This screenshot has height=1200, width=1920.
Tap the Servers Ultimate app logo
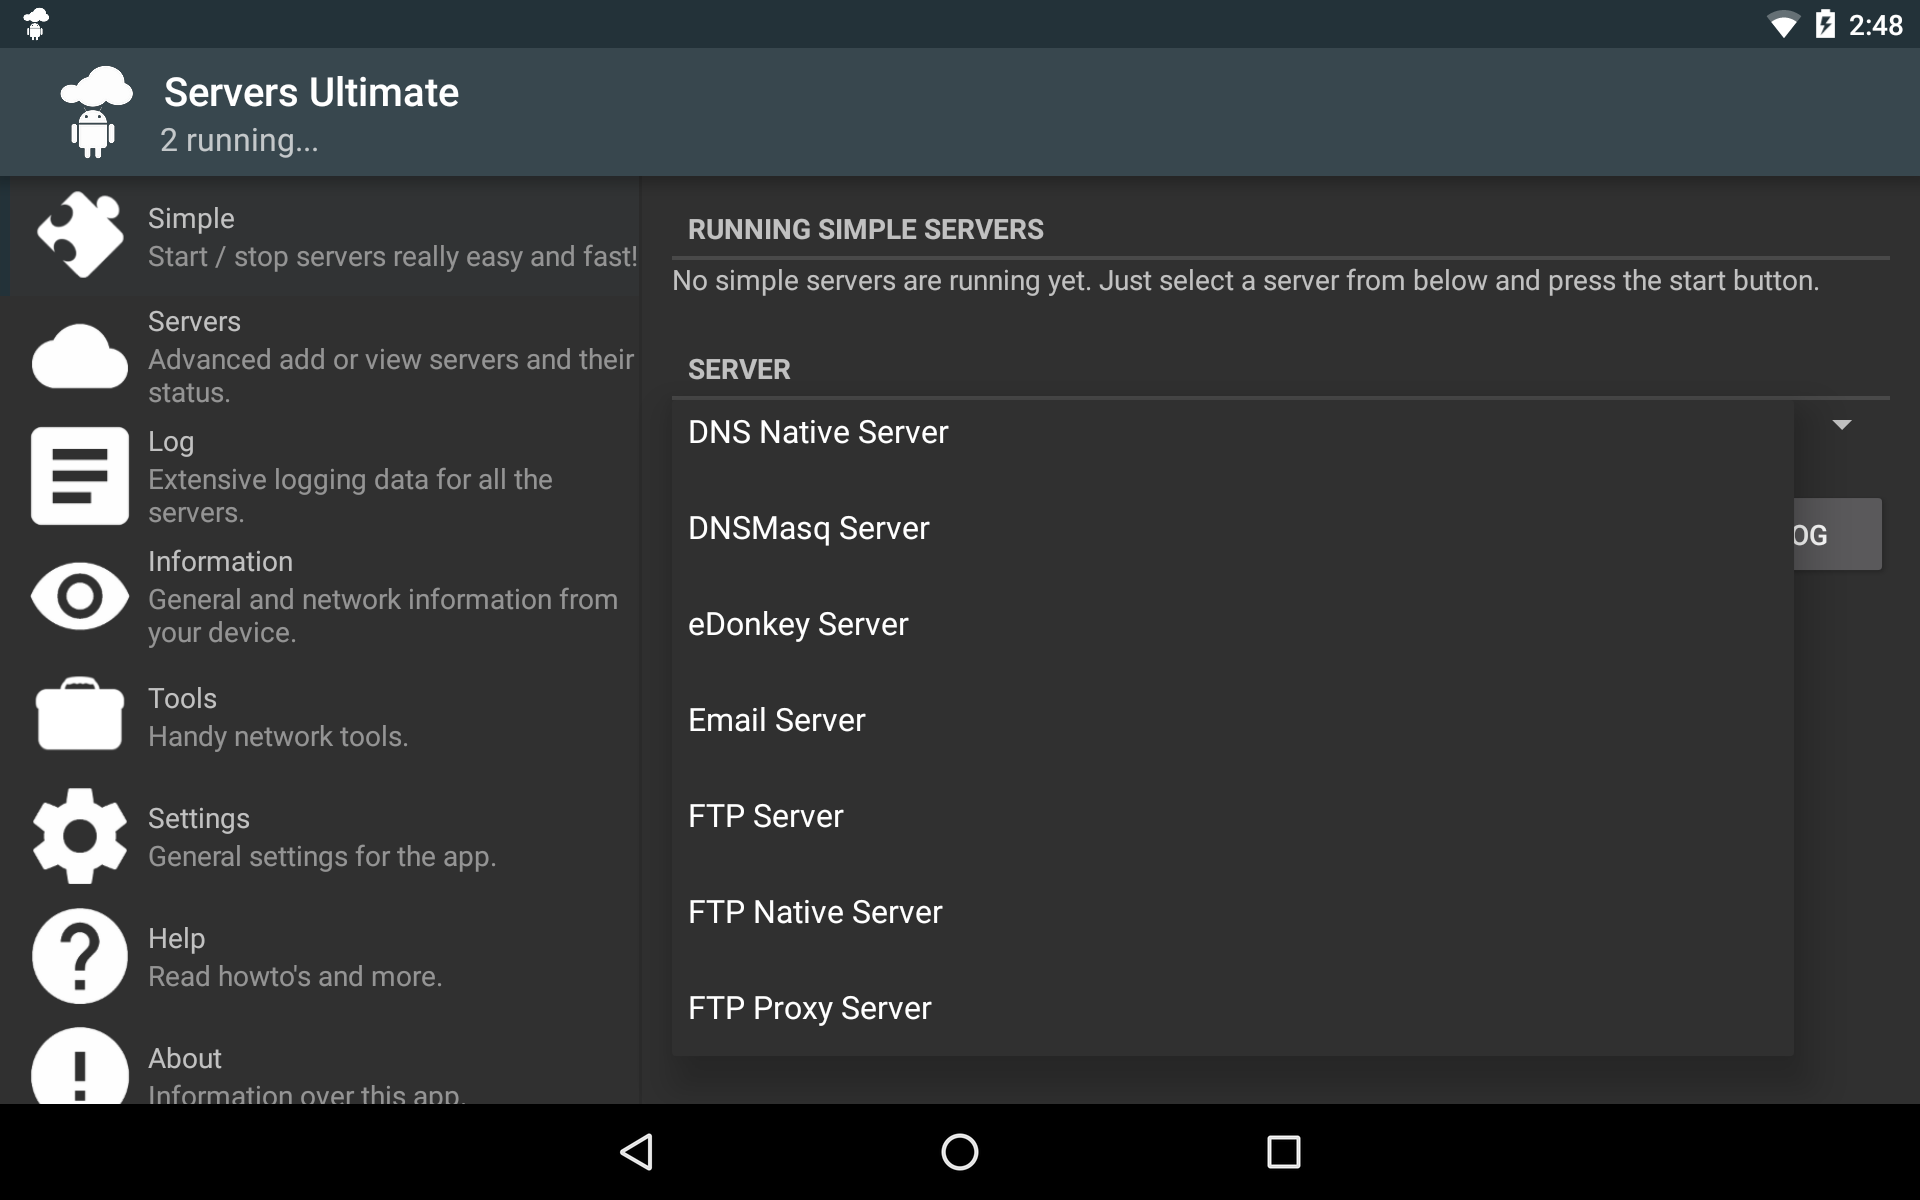click(96, 112)
